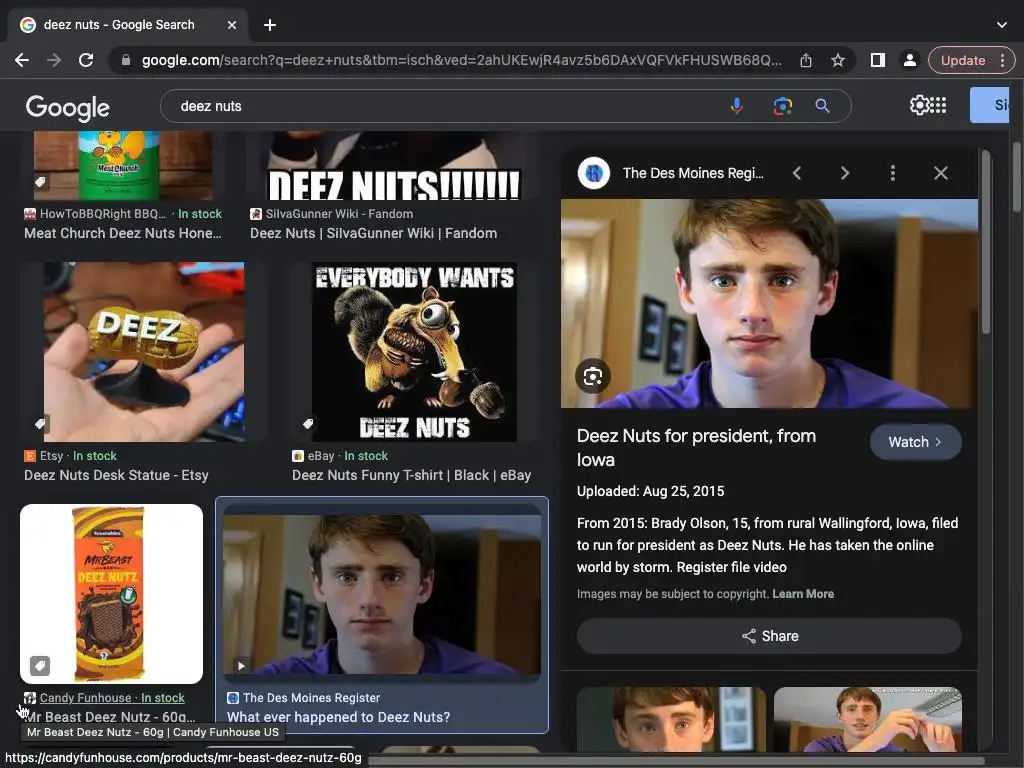Click the Google logo
1024x768 pixels.
(x=67, y=108)
